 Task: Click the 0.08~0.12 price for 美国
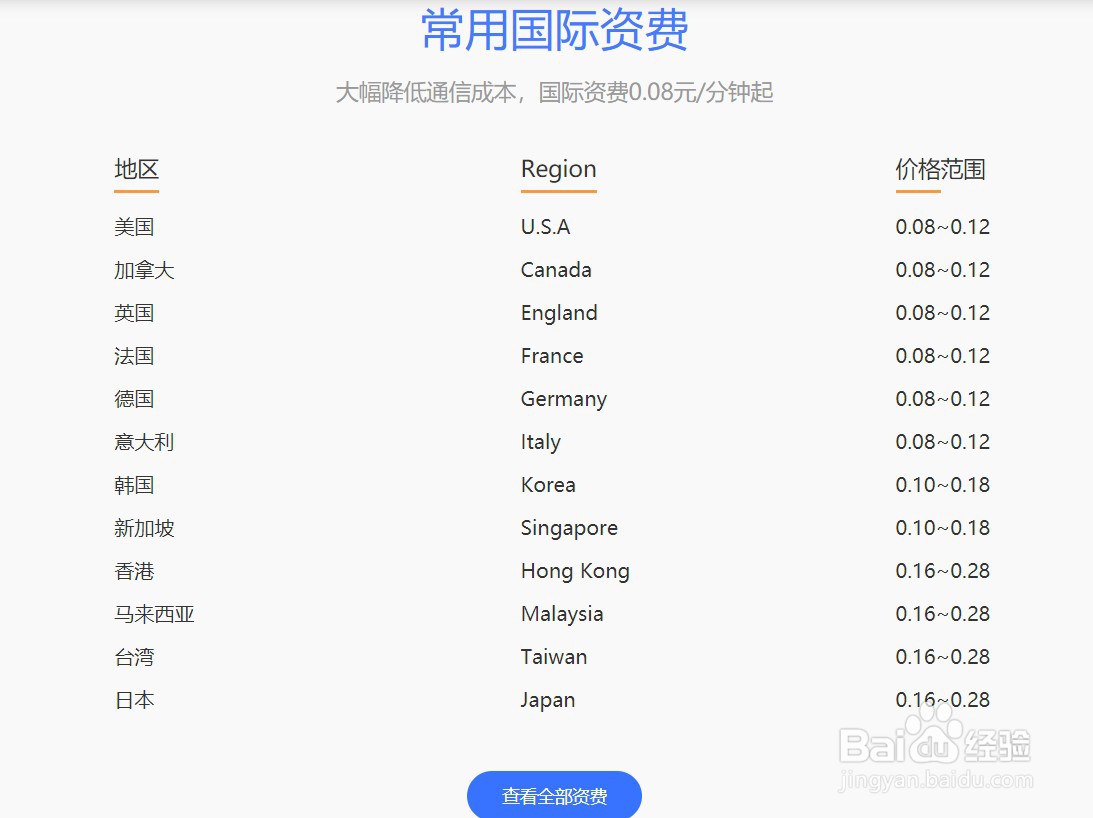pyautogui.click(x=941, y=226)
